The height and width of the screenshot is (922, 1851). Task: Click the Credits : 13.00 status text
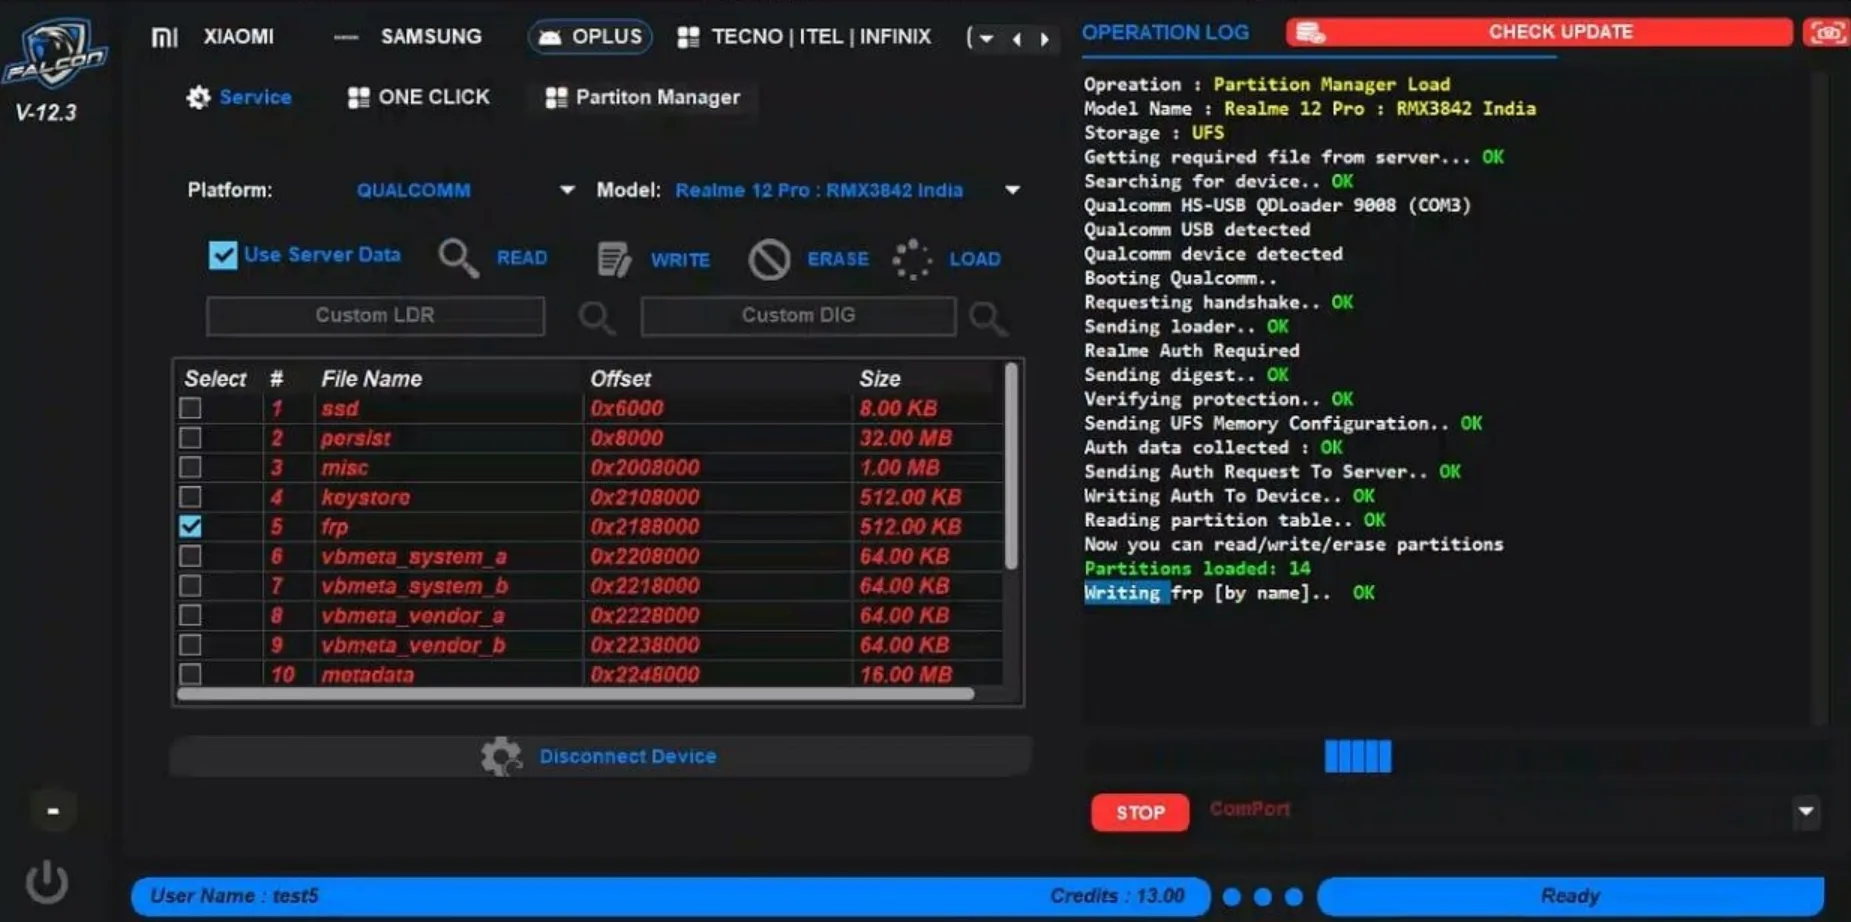(1117, 896)
